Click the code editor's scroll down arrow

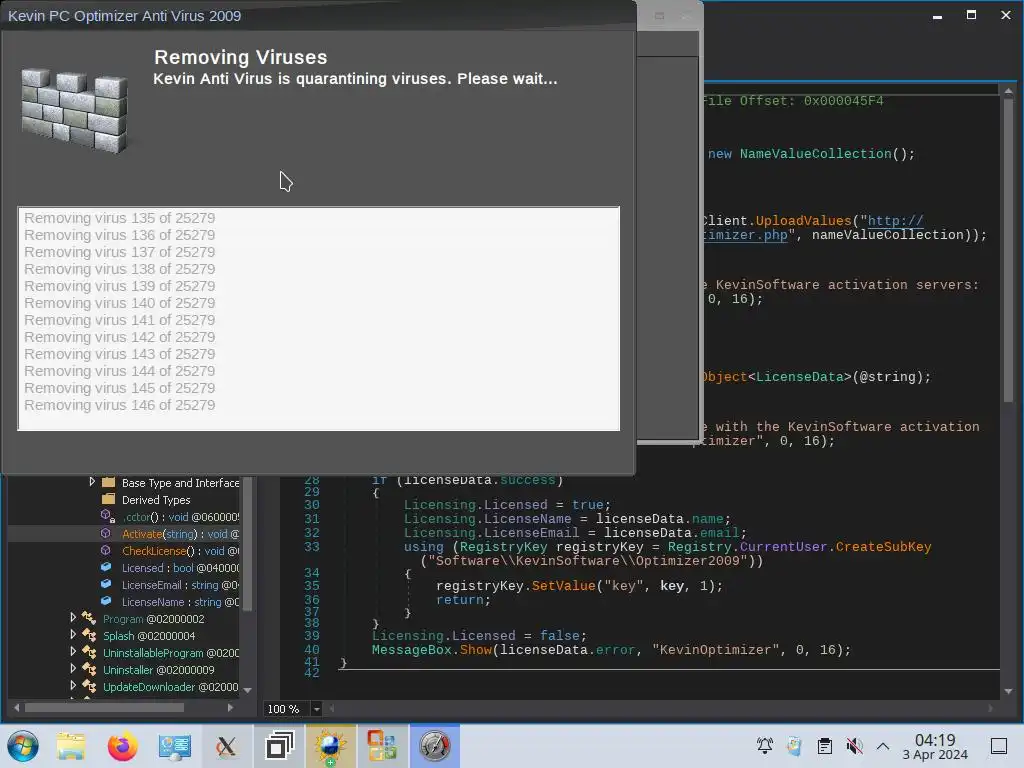click(1009, 691)
